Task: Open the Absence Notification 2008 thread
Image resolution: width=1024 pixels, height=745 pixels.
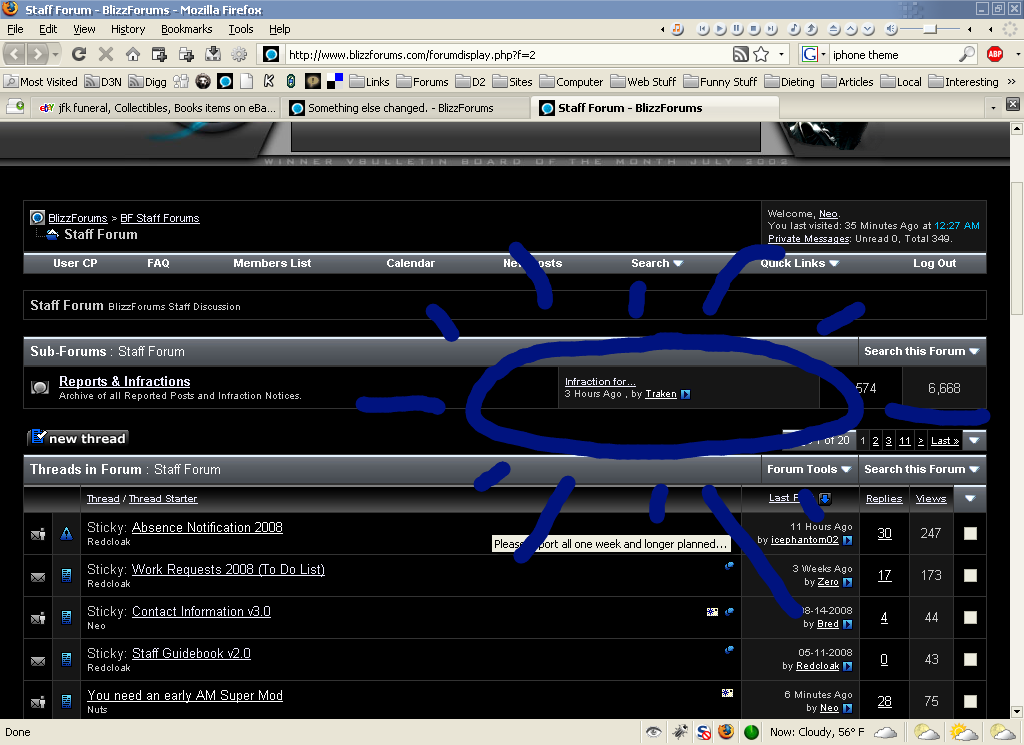Action: coord(207,528)
